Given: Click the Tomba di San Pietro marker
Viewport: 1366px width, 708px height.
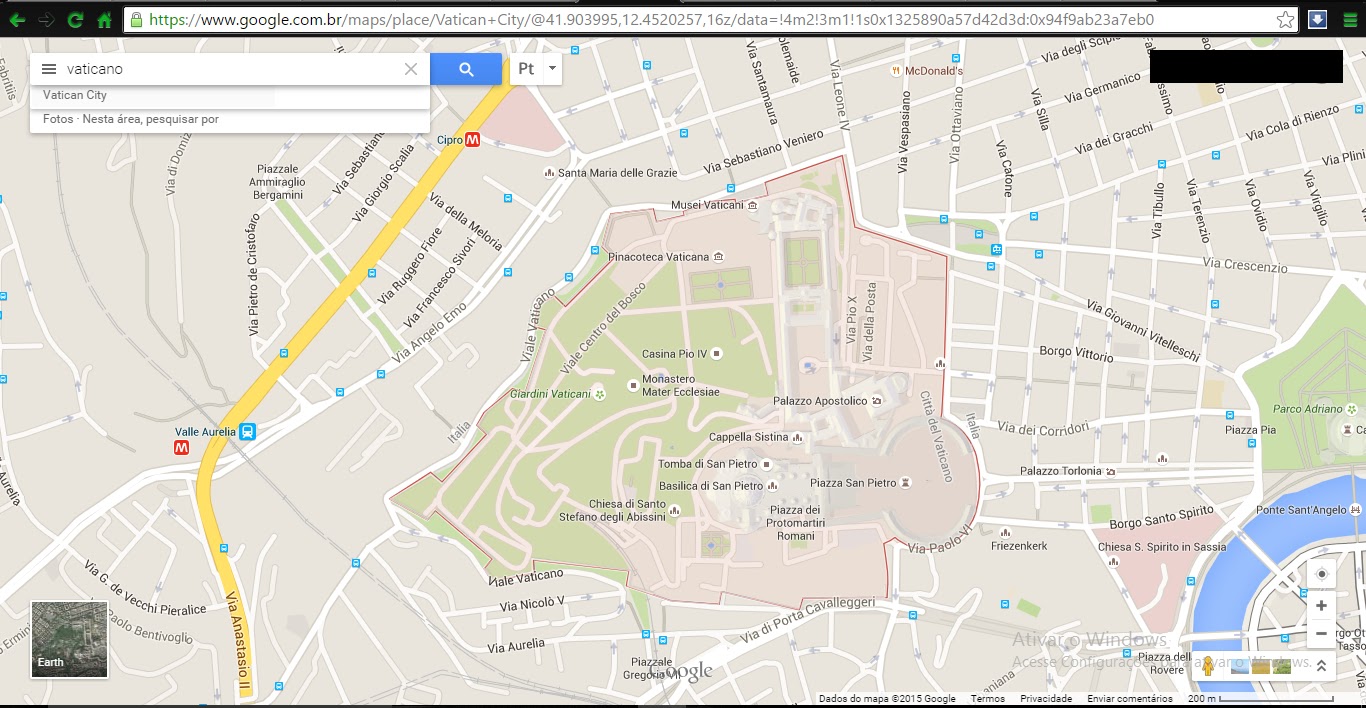Looking at the screenshot, I should [767, 464].
